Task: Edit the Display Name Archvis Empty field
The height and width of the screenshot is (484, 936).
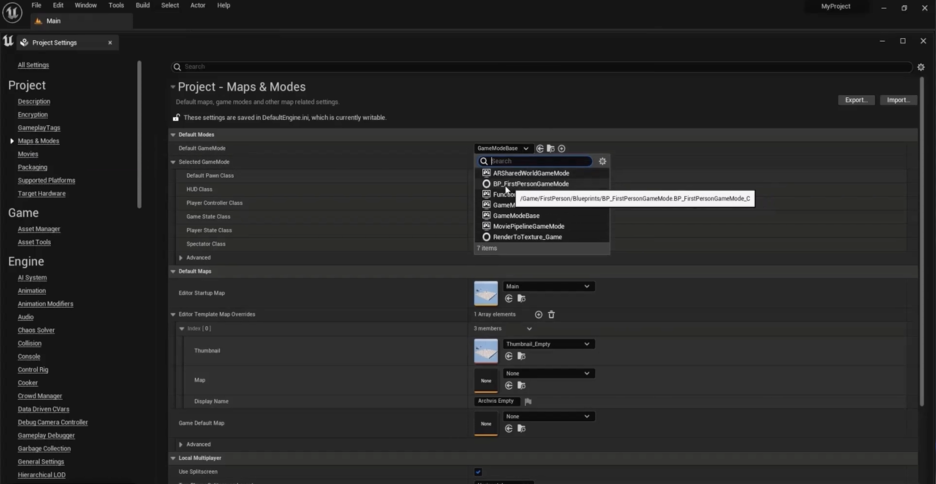Action: pyautogui.click(x=498, y=402)
